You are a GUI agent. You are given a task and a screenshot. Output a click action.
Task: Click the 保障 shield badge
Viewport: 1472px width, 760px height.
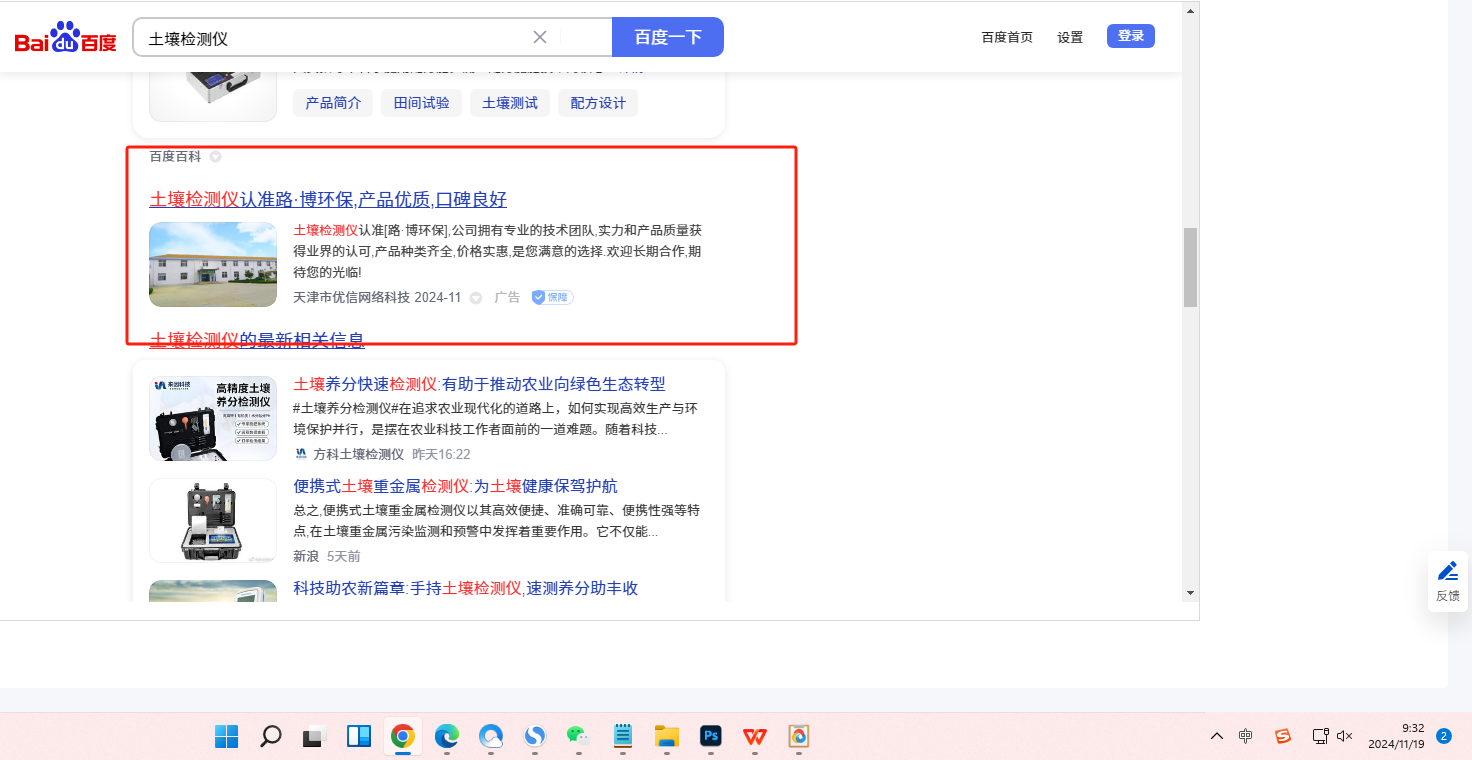552,297
